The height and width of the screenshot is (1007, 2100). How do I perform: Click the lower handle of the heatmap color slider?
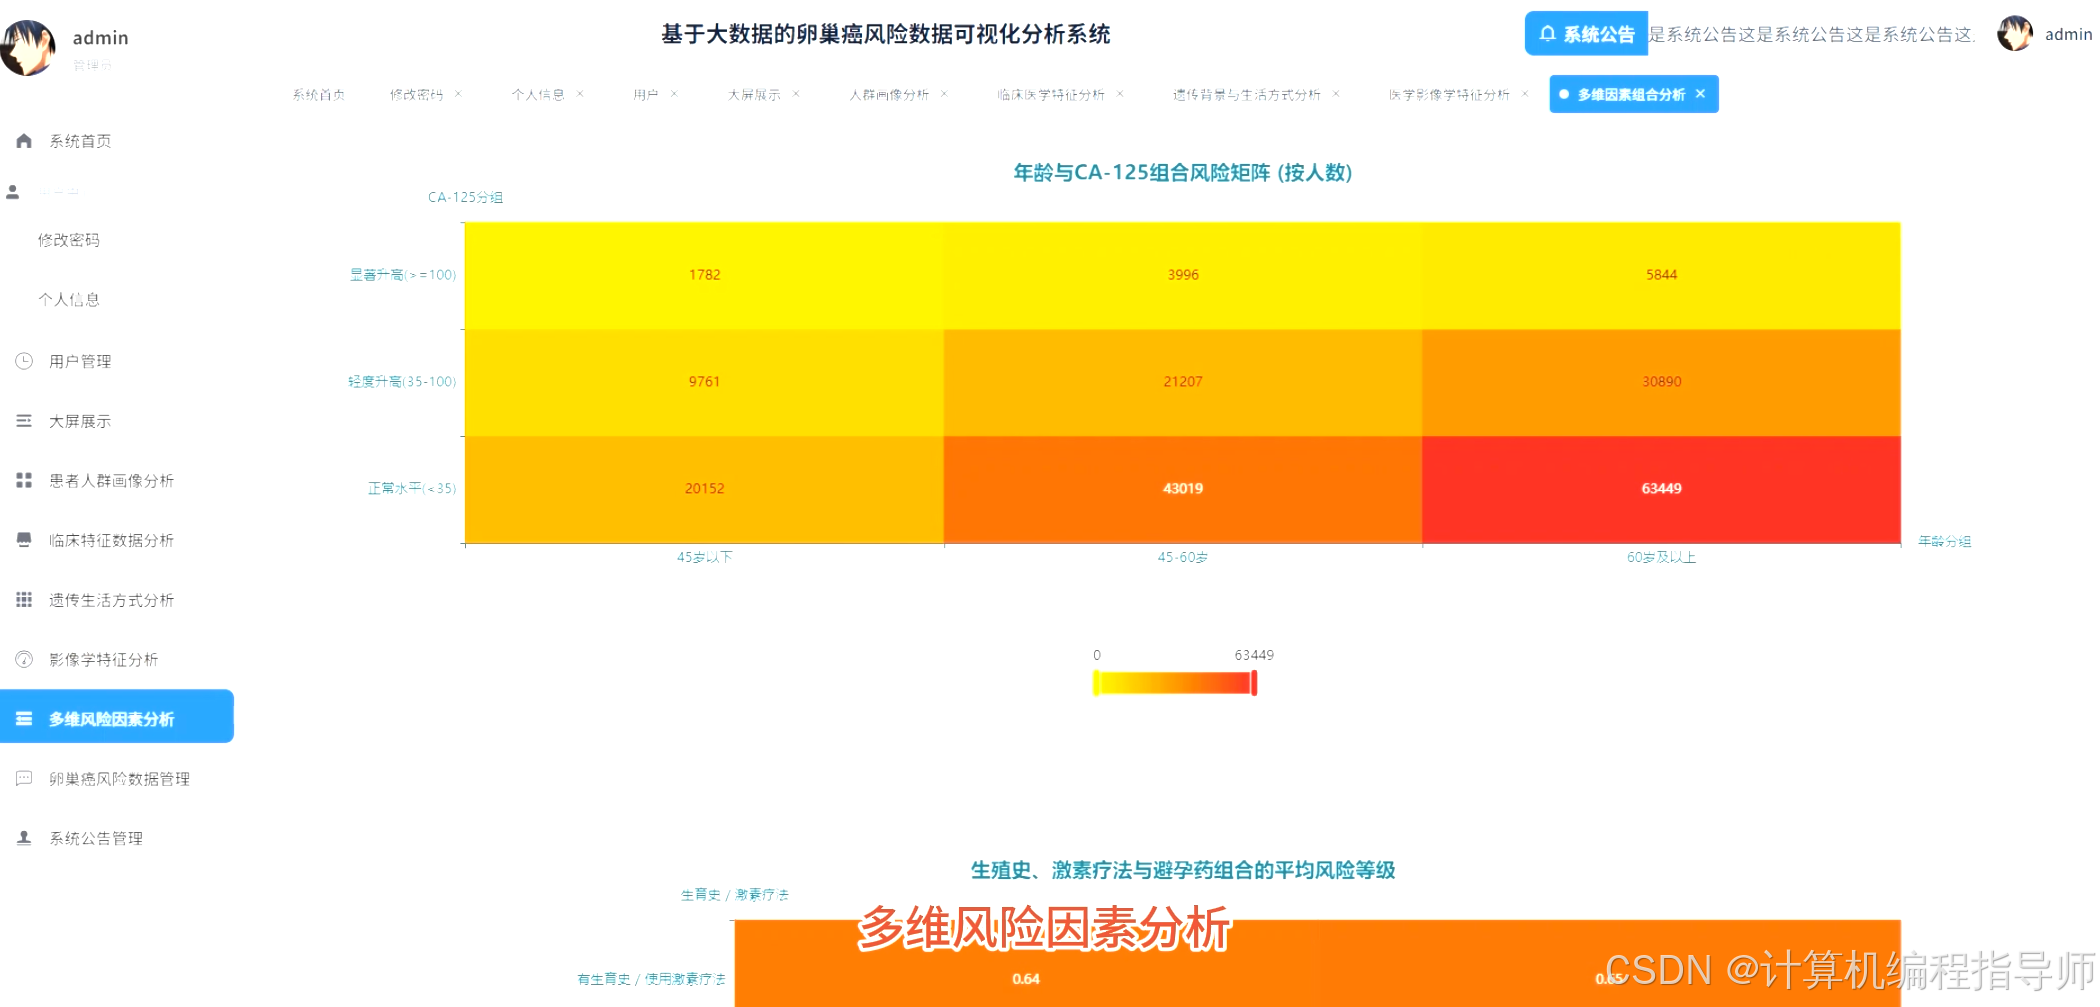[1097, 683]
